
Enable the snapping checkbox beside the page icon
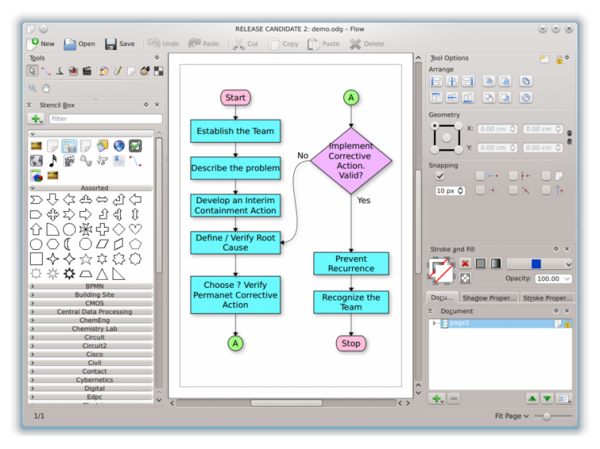click(x=546, y=176)
